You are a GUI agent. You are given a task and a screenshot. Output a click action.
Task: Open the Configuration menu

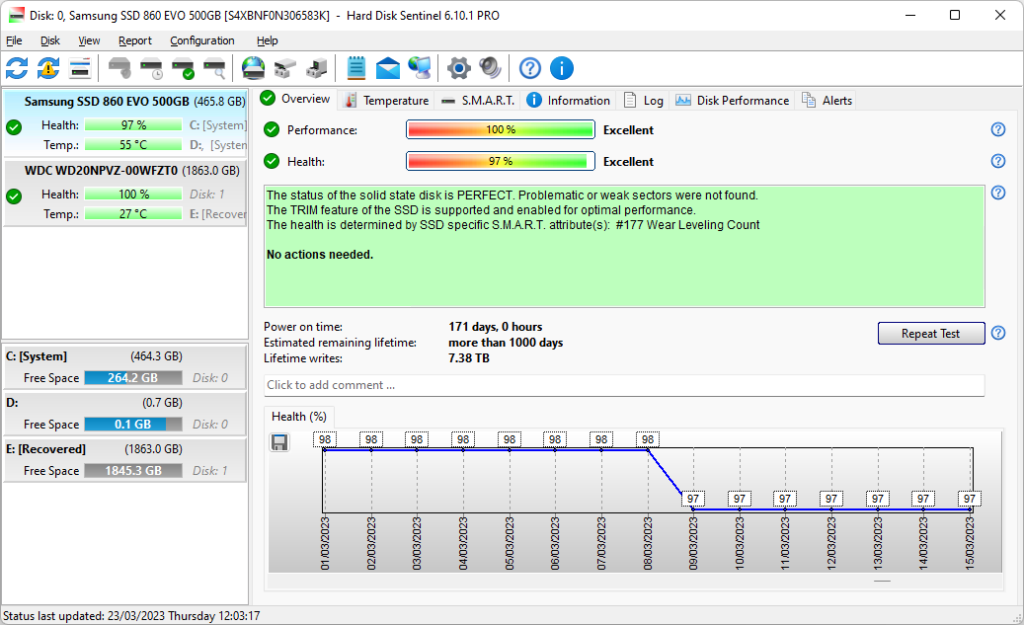tap(202, 40)
